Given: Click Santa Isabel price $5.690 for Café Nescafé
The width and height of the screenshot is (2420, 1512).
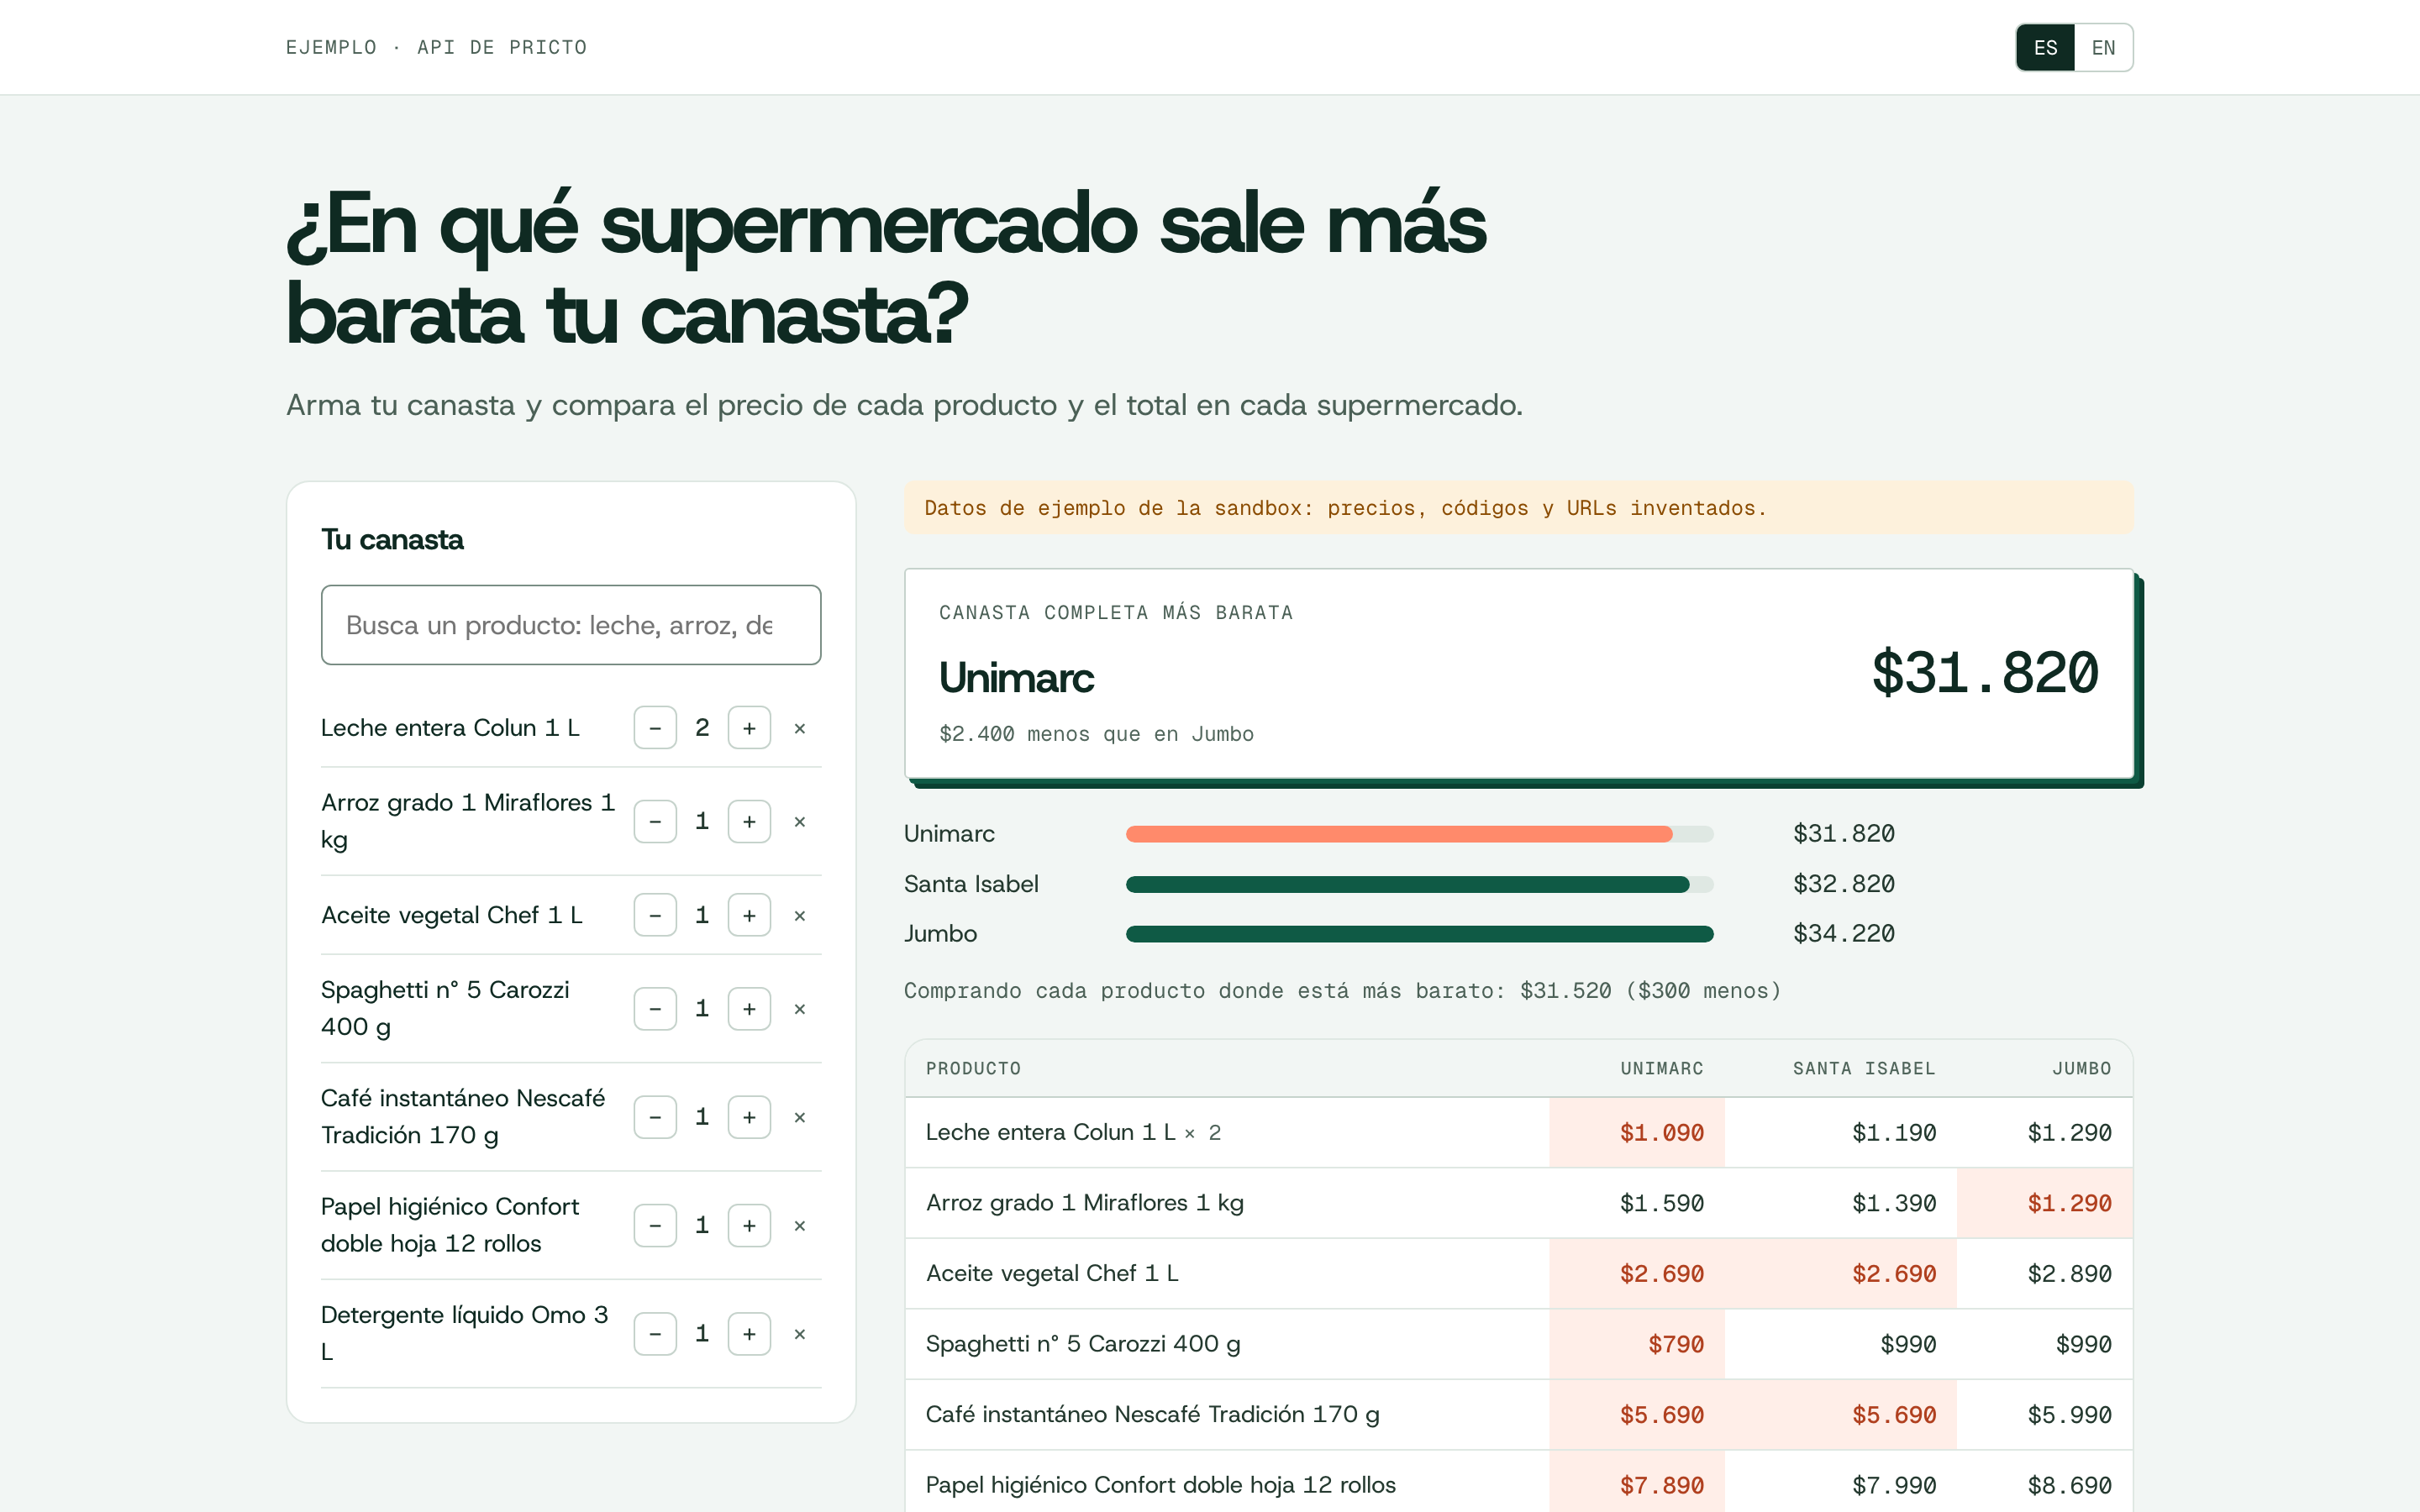Looking at the screenshot, I should (1894, 1415).
